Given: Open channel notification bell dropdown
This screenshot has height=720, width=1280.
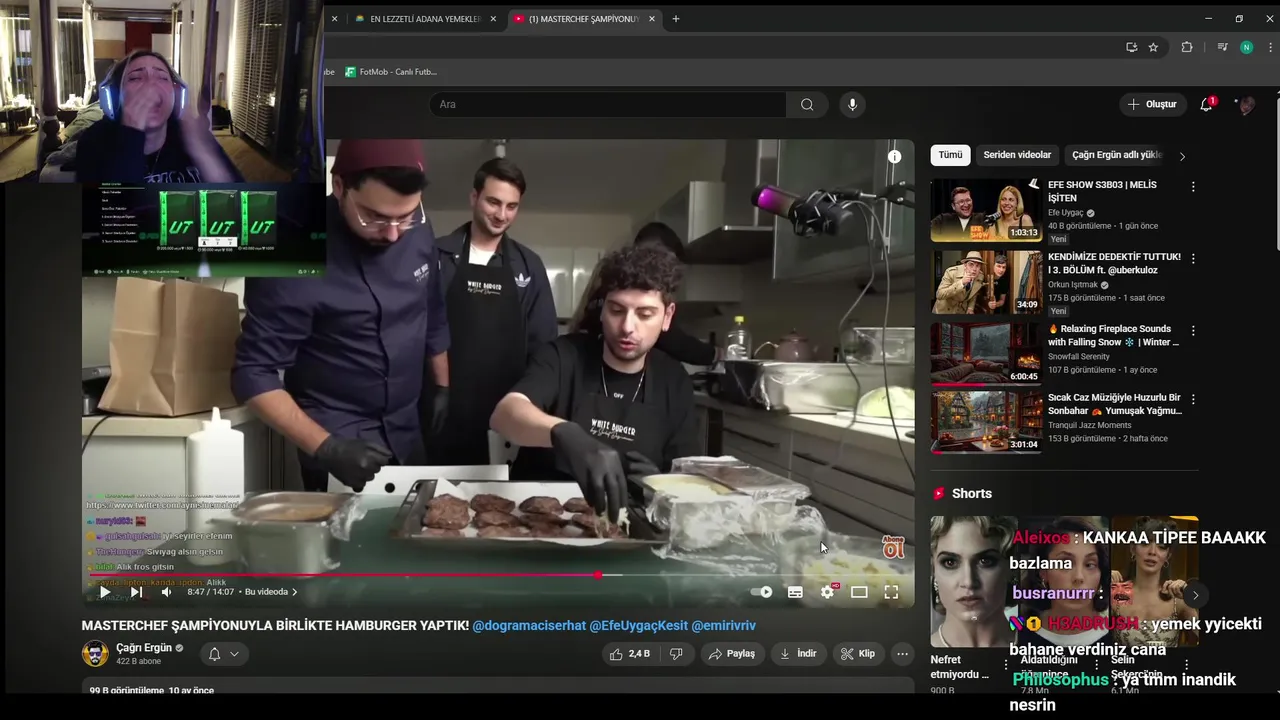Looking at the screenshot, I should (x=223, y=654).
